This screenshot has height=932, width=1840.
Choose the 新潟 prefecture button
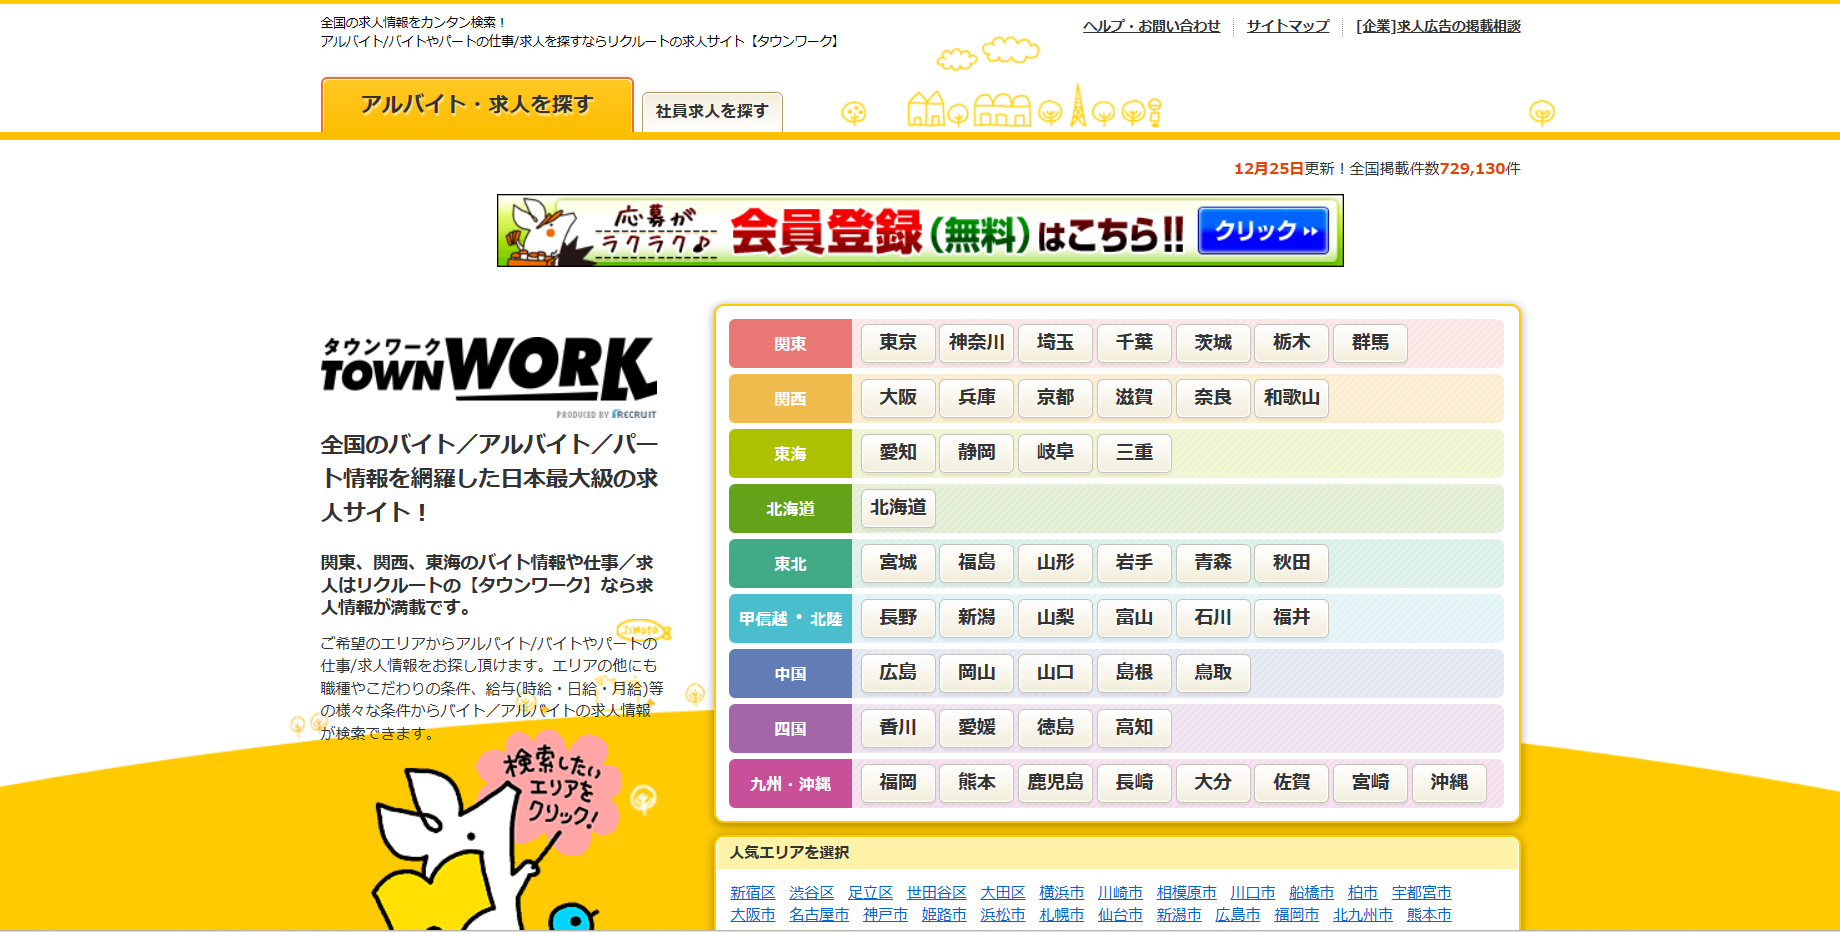point(977,618)
